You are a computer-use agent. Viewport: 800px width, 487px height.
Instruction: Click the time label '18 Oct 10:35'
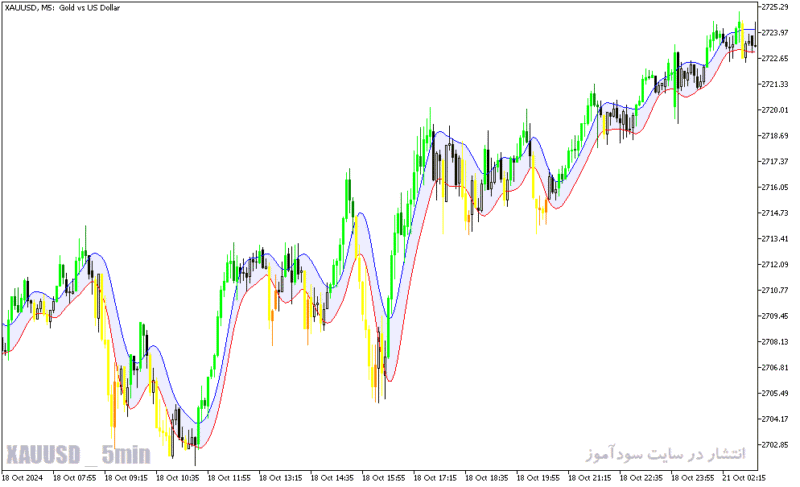click(178, 478)
